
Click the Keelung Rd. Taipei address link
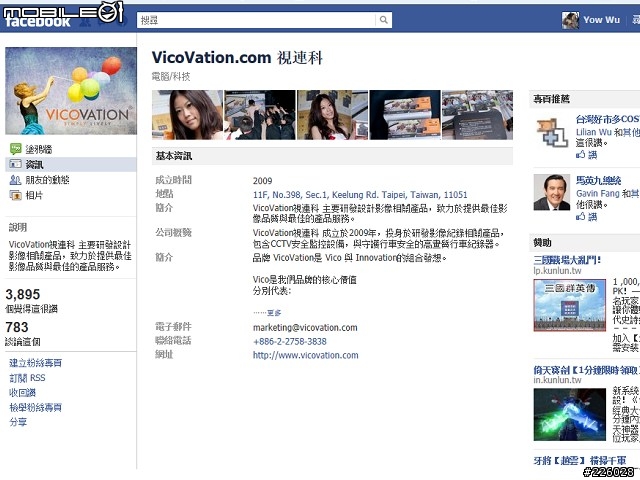360,195
